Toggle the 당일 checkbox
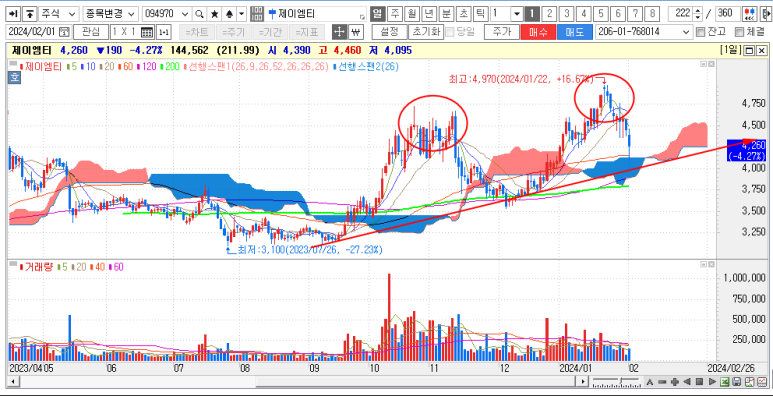The image size is (773, 396). (449, 33)
